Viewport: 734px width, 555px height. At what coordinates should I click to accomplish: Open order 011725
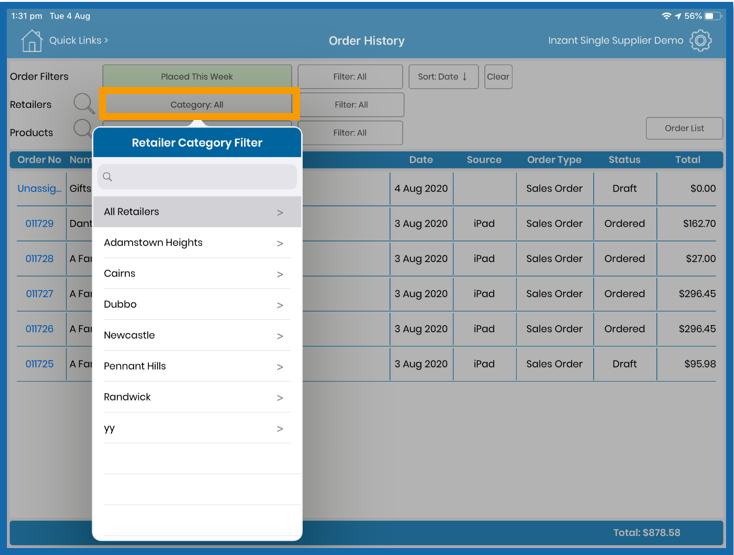tap(39, 364)
